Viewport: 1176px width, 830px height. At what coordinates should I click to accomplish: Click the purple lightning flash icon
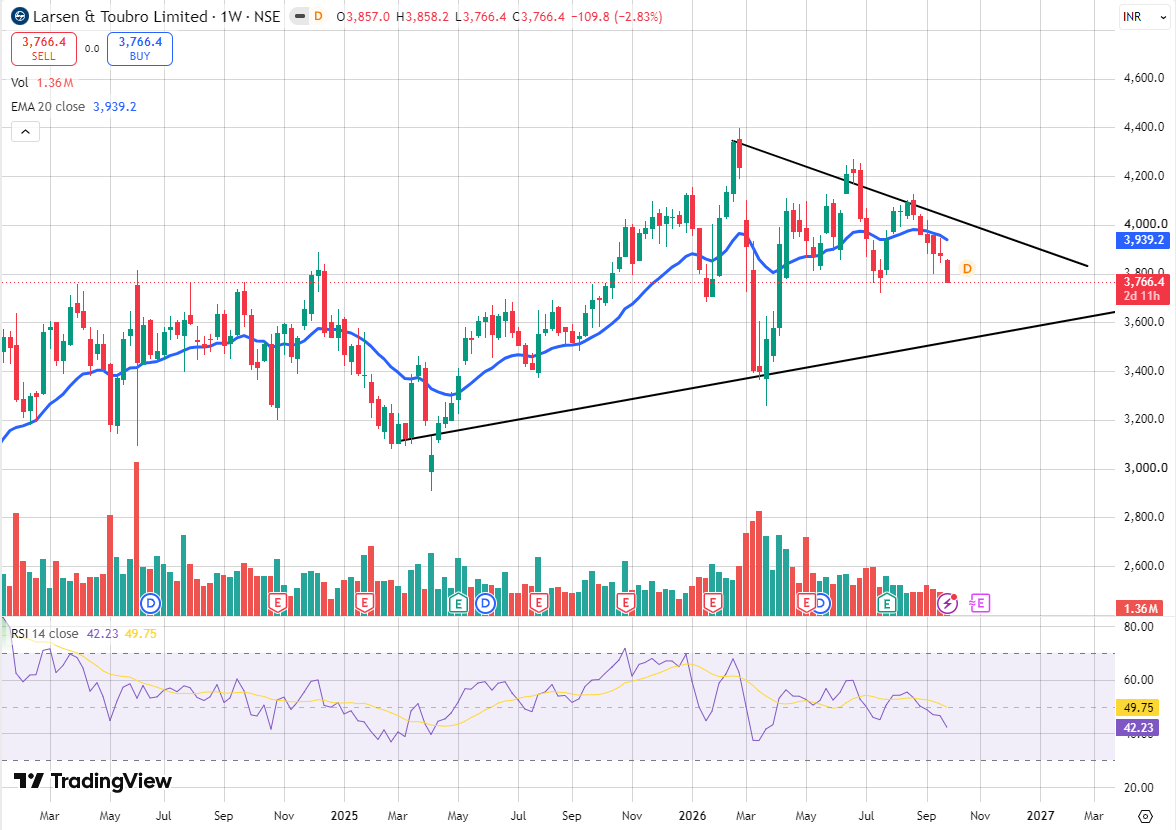[x=948, y=603]
